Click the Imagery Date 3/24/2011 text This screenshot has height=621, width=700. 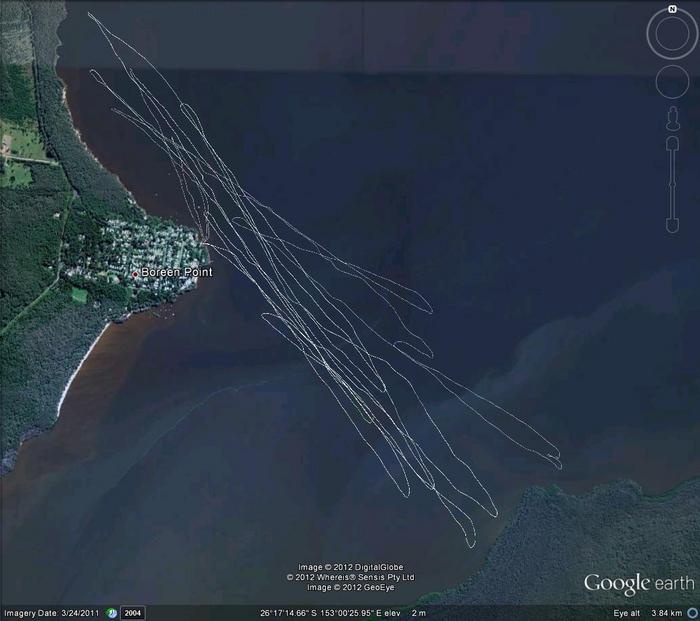[51, 612]
